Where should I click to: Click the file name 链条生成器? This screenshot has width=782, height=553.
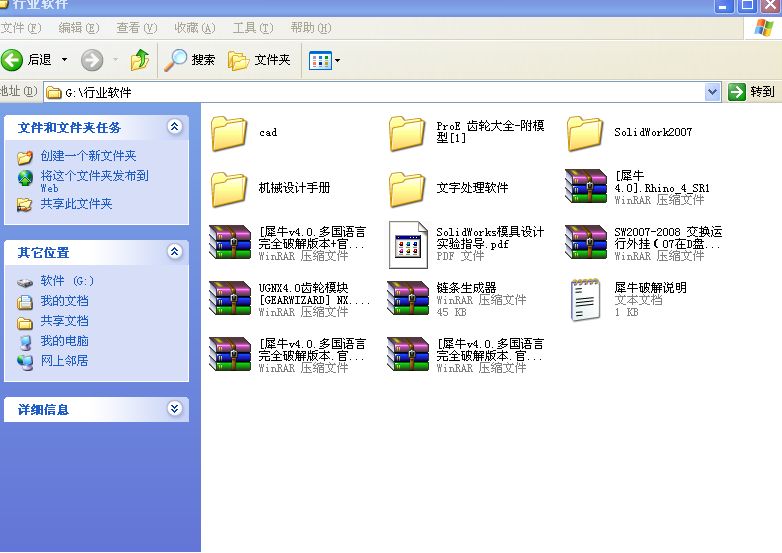click(x=466, y=287)
